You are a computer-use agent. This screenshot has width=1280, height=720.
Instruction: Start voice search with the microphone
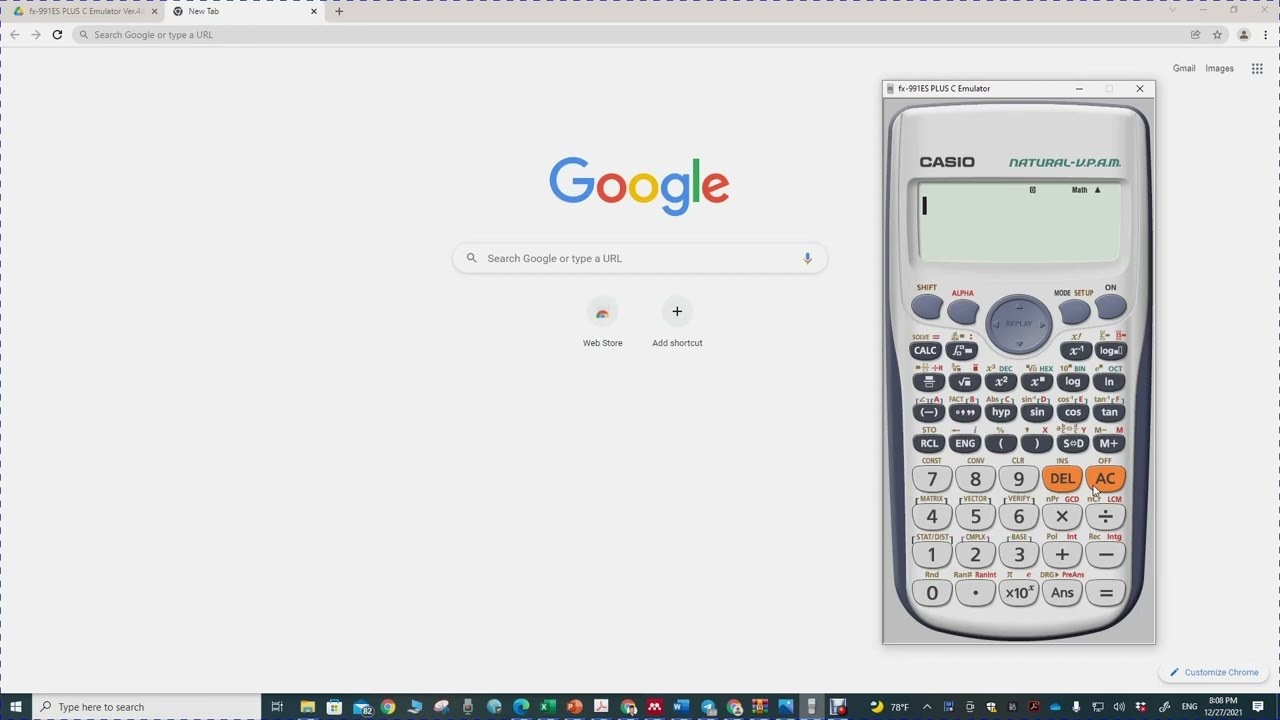click(x=807, y=258)
